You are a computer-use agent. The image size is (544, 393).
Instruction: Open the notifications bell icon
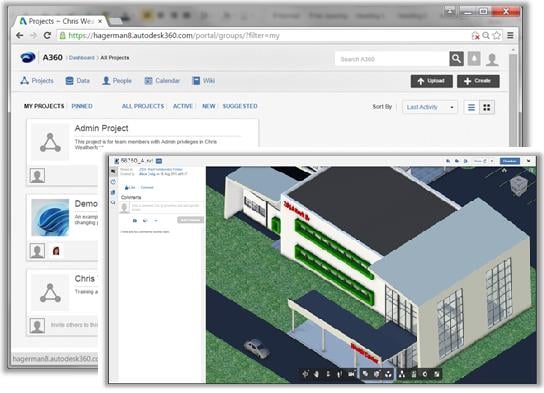pyautogui.click(x=474, y=59)
